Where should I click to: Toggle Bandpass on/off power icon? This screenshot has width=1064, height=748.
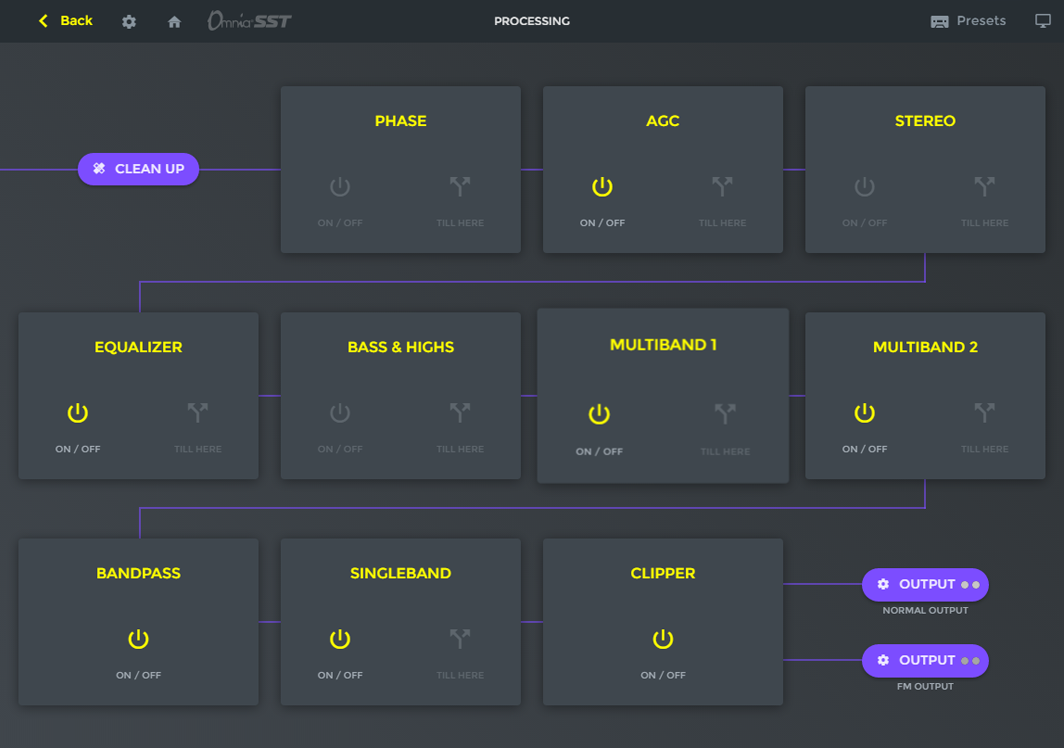(138, 639)
